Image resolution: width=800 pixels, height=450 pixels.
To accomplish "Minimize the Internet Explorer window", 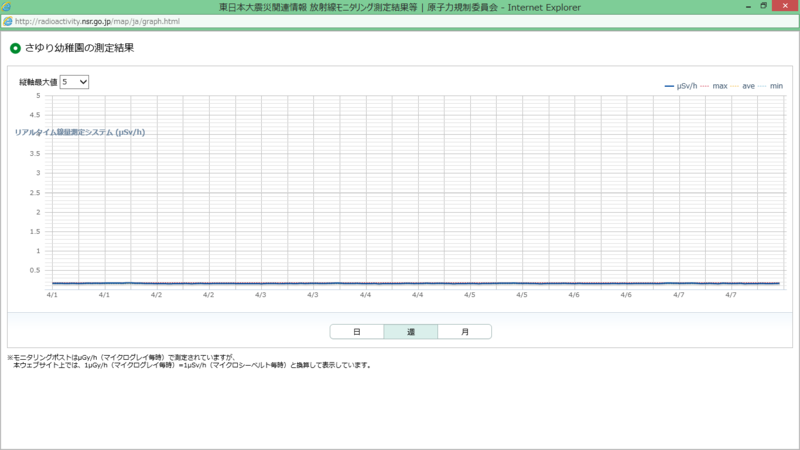I will coord(748,7).
